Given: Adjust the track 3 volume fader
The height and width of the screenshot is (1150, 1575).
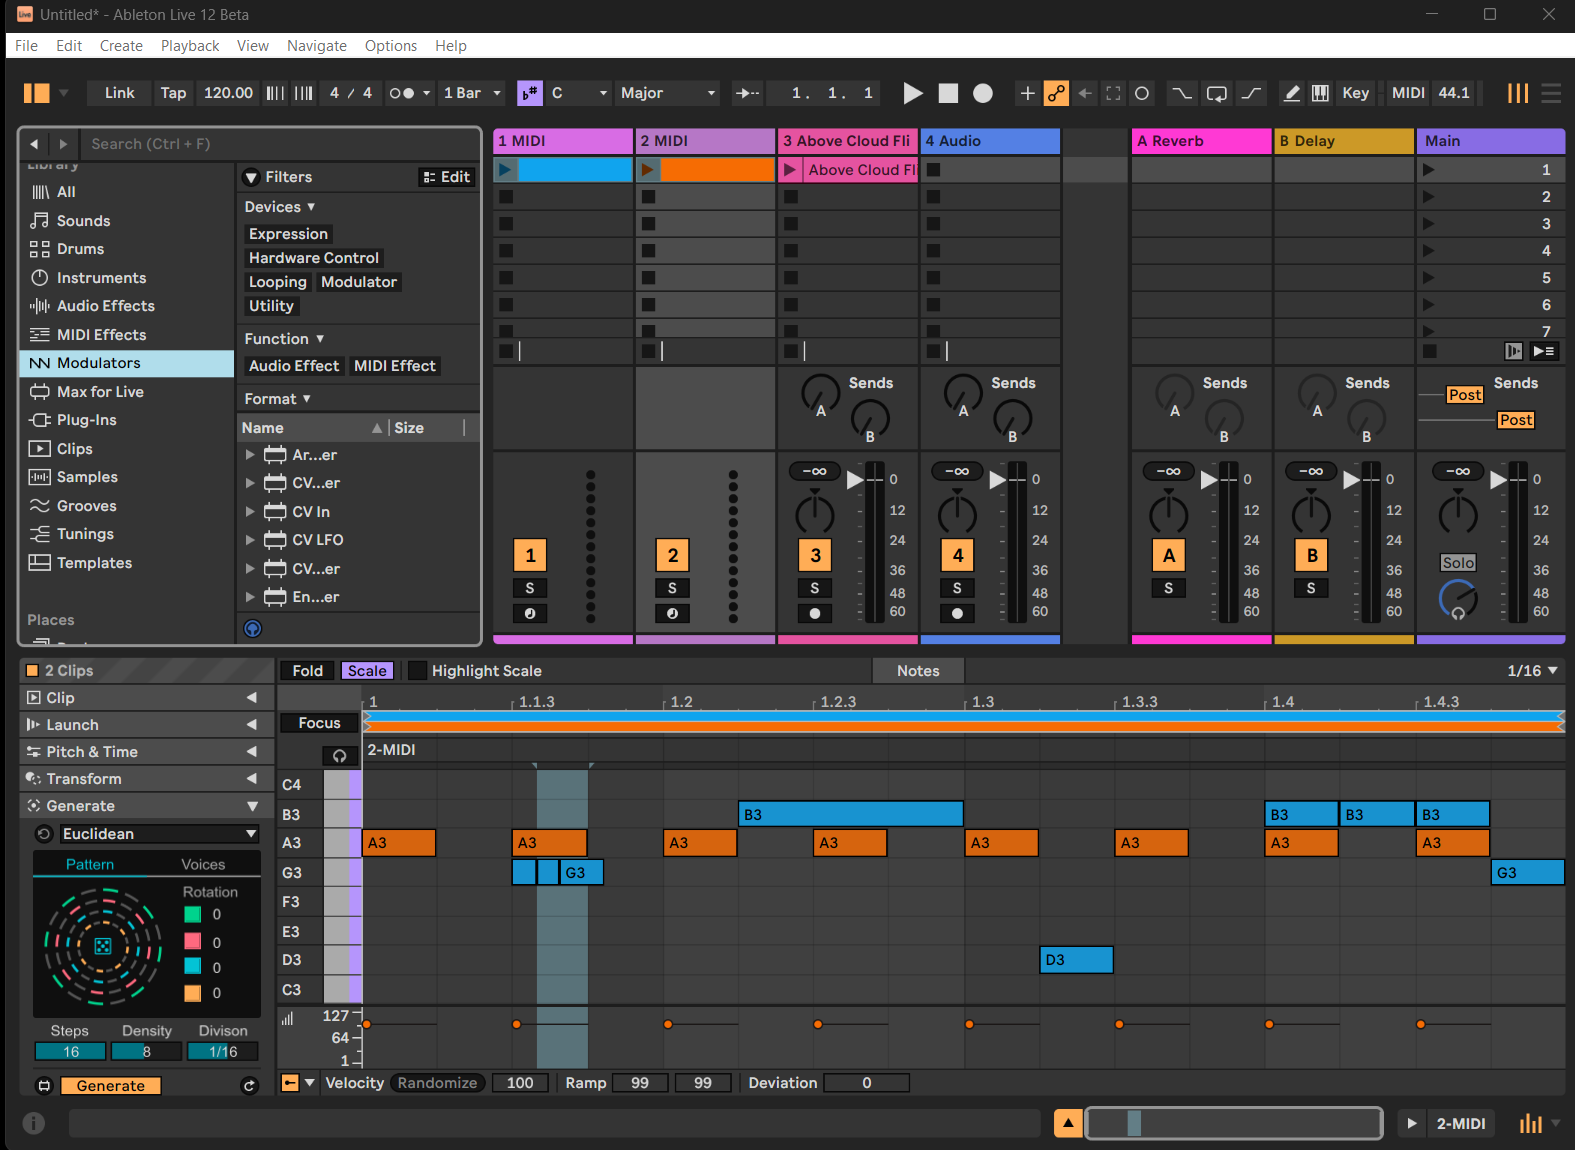Looking at the screenshot, I should [x=855, y=480].
